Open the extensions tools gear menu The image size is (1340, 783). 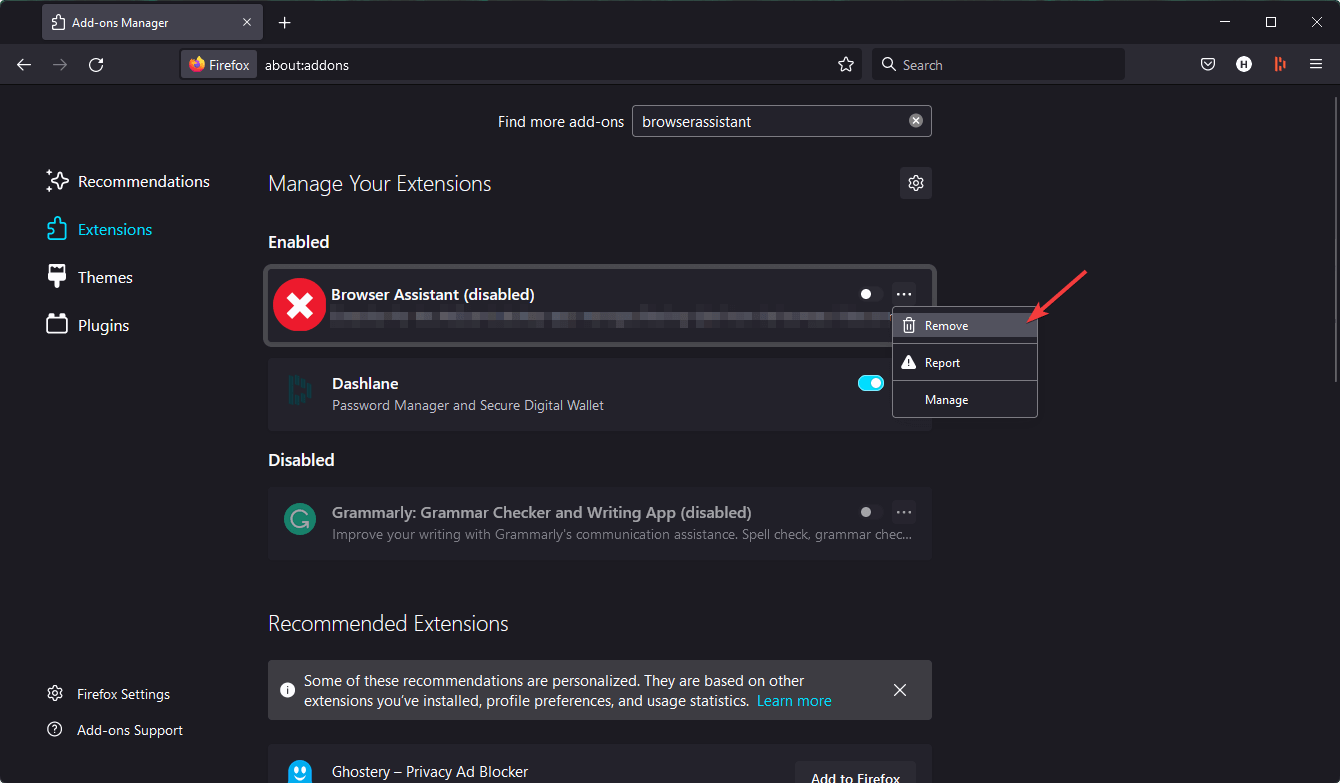click(x=916, y=183)
